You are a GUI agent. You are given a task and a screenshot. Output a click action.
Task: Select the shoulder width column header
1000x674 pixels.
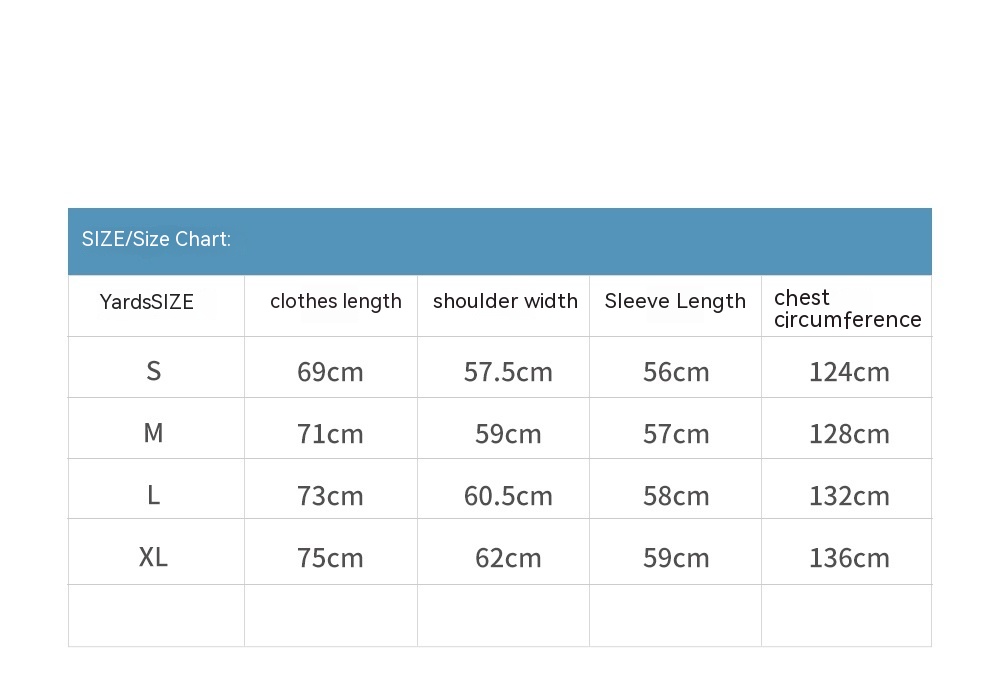[x=505, y=302]
